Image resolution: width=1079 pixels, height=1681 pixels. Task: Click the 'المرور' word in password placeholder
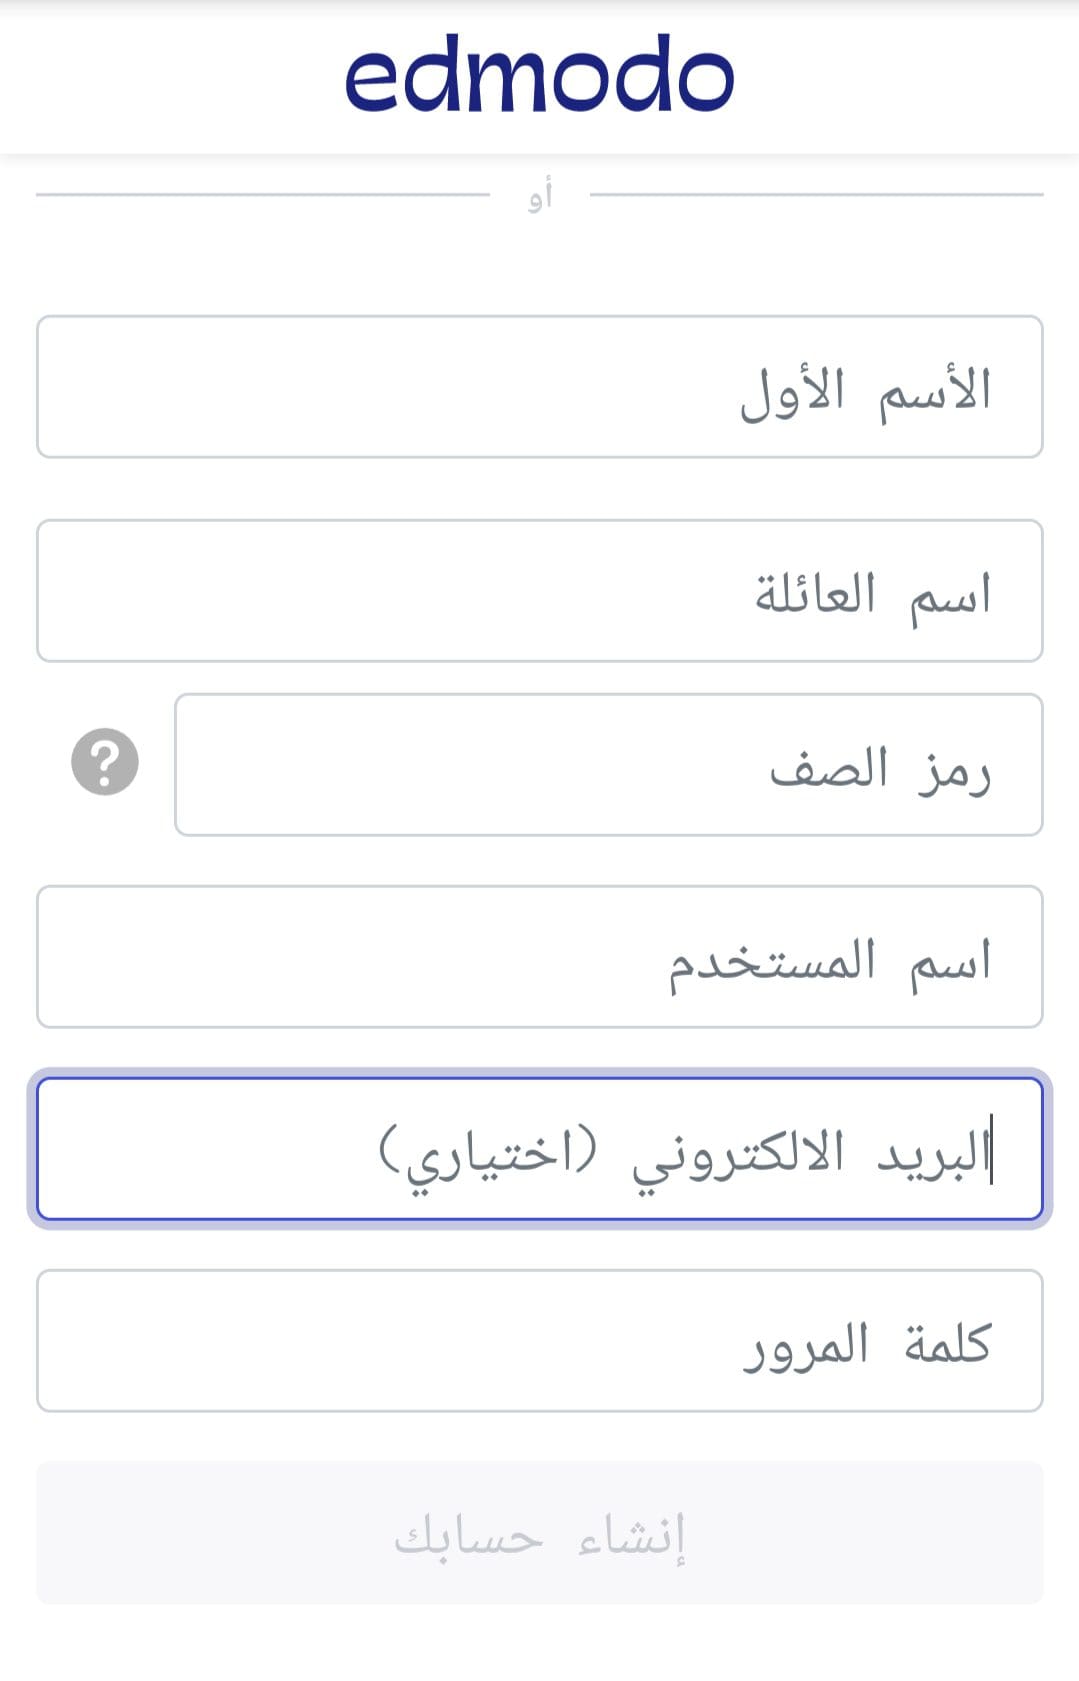point(806,1346)
